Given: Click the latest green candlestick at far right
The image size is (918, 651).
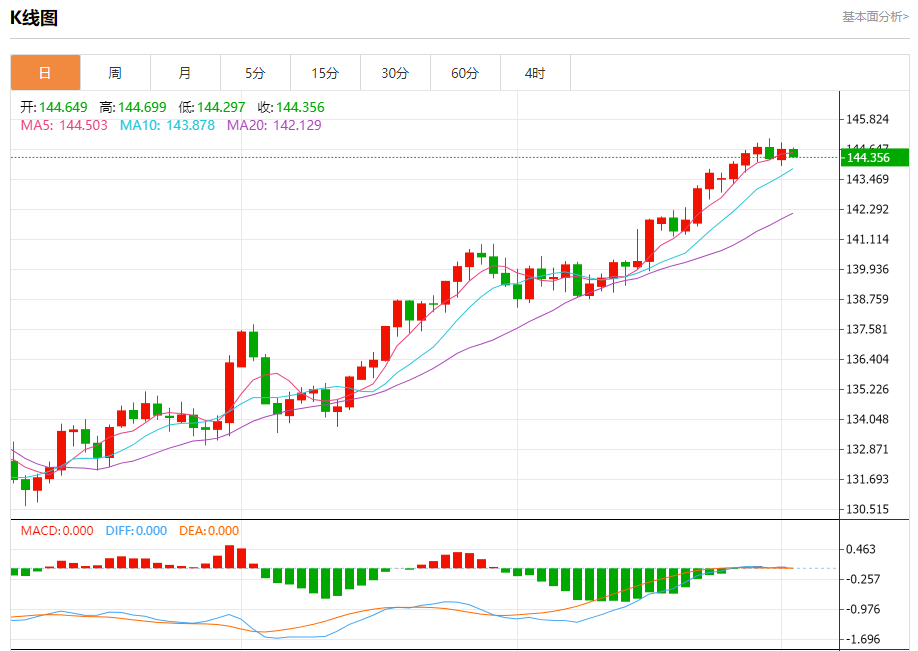Looking at the screenshot, I should click(x=793, y=153).
